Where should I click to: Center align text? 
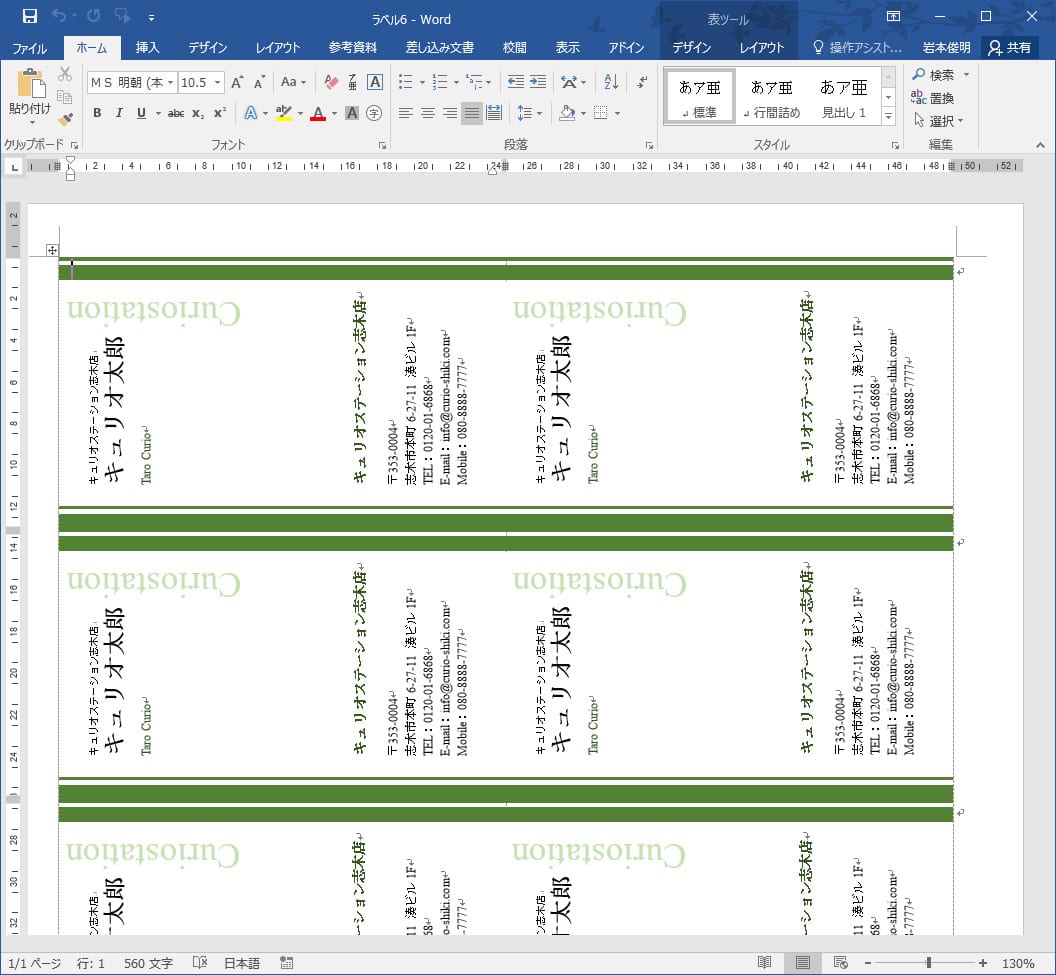pos(428,113)
